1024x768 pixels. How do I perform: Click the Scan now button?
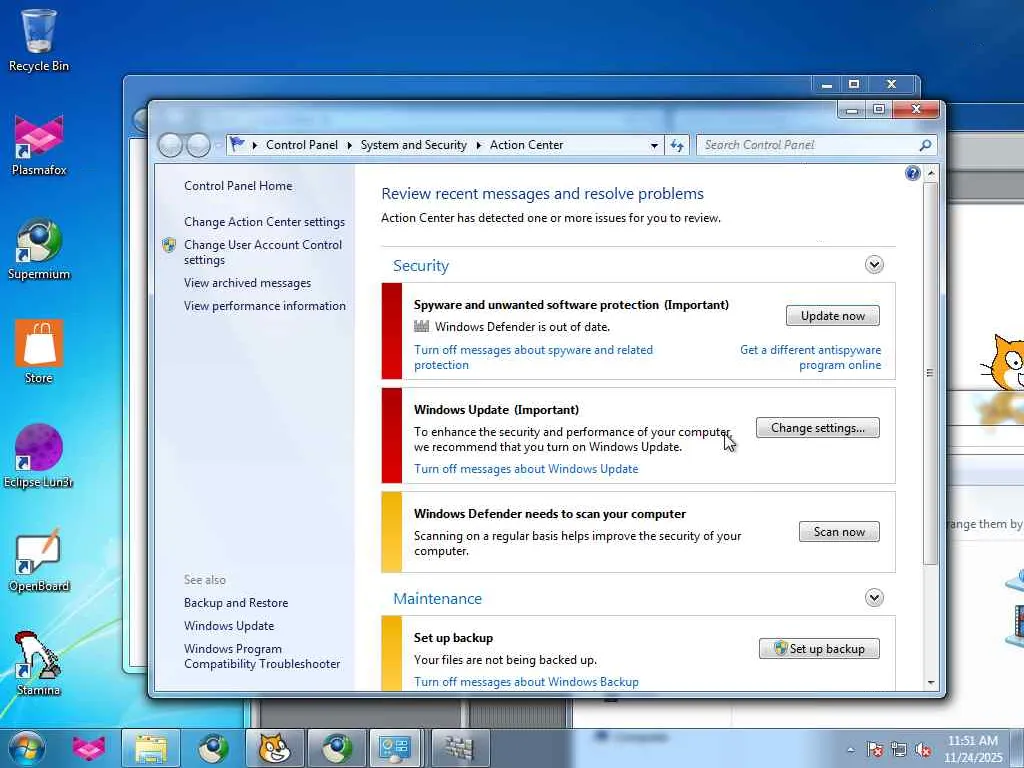839,532
